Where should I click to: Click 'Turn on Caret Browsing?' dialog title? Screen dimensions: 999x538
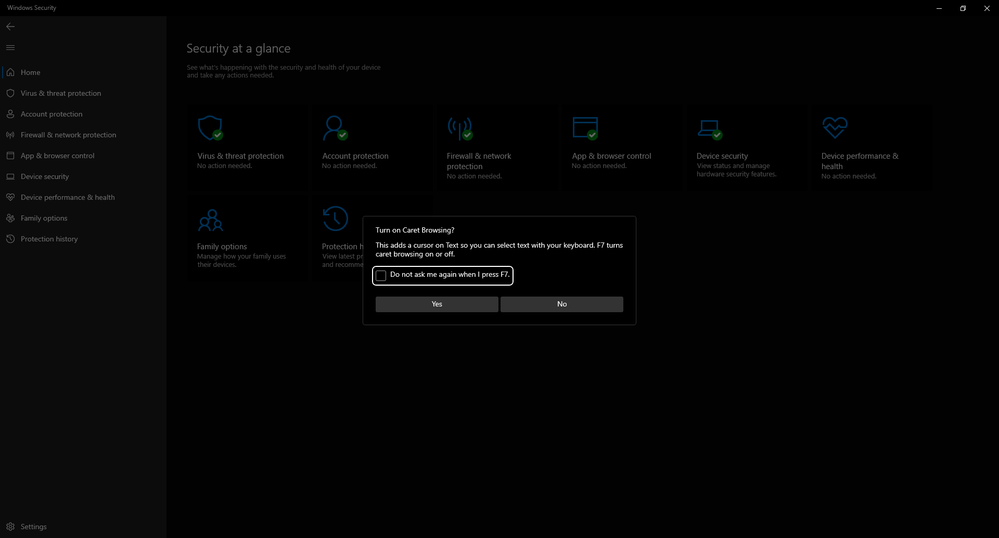tap(415, 230)
